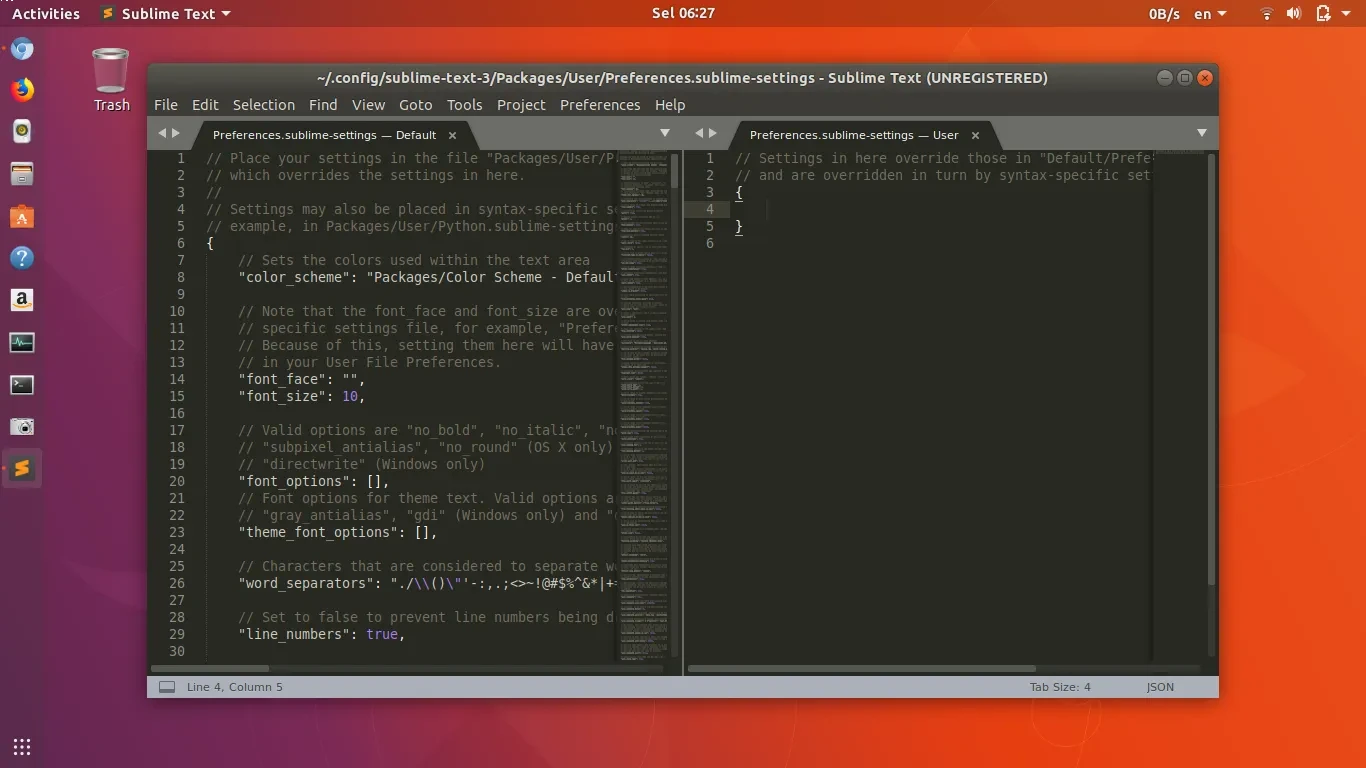This screenshot has width=1366, height=768.
Task: Select Preferences.sublime-settings — User tab
Action: 854,135
